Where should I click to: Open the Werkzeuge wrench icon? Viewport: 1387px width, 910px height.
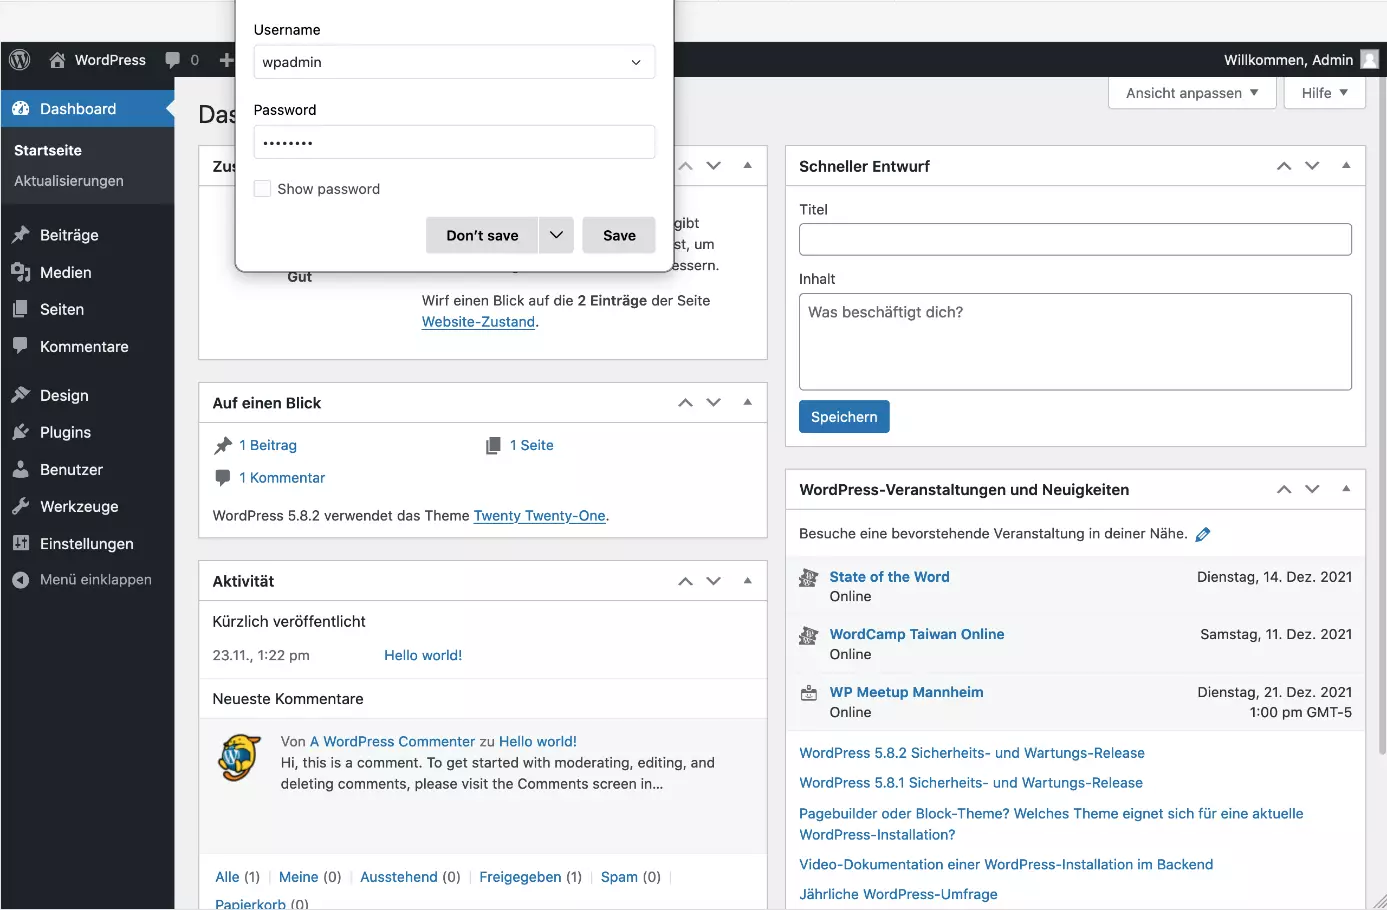tap(21, 506)
